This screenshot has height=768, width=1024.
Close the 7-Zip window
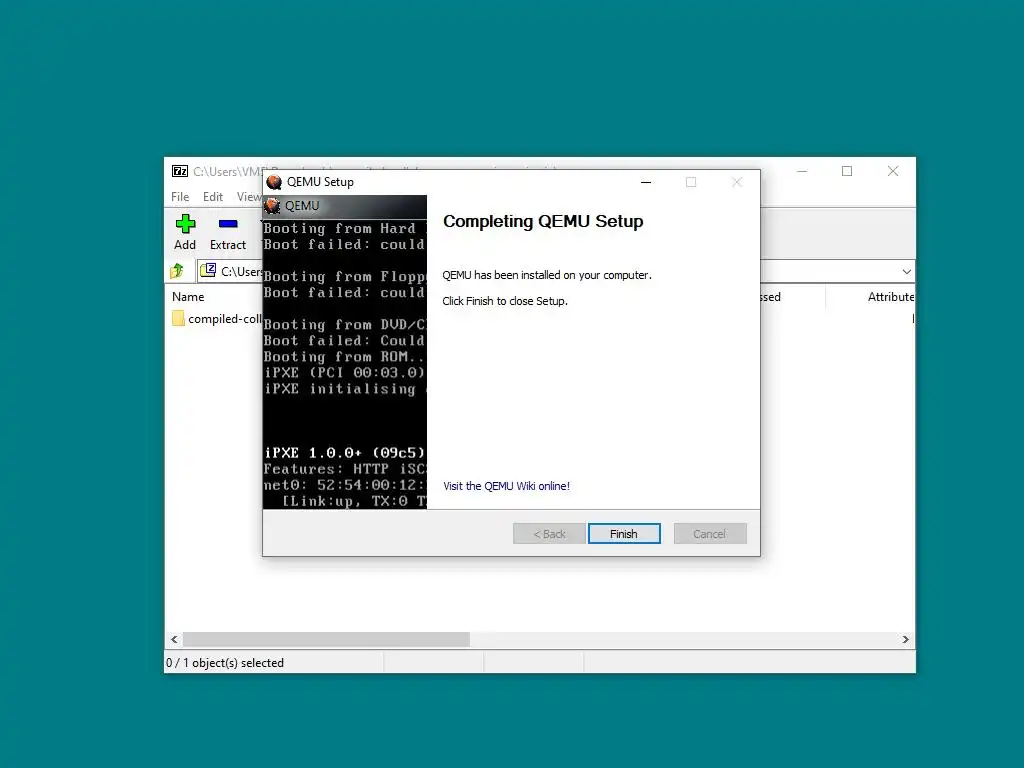click(x=893, y=171)
